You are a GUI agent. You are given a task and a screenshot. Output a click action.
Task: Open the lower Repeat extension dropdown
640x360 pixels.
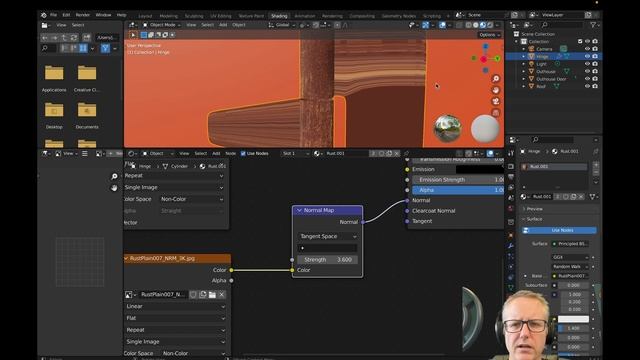[x=175, y=330]
